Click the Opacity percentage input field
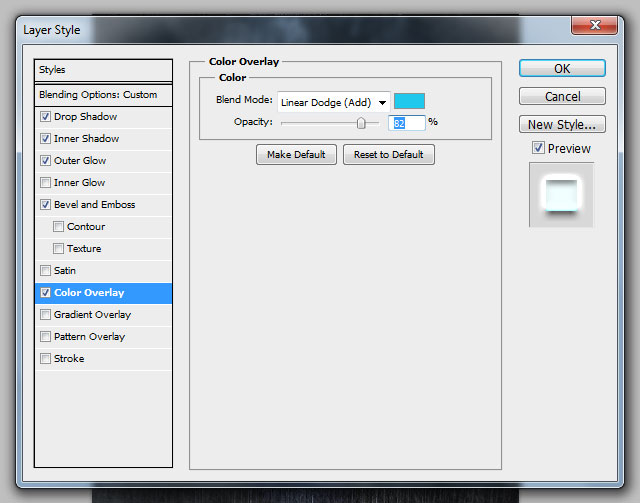The image size is (640, 503). 407,123
